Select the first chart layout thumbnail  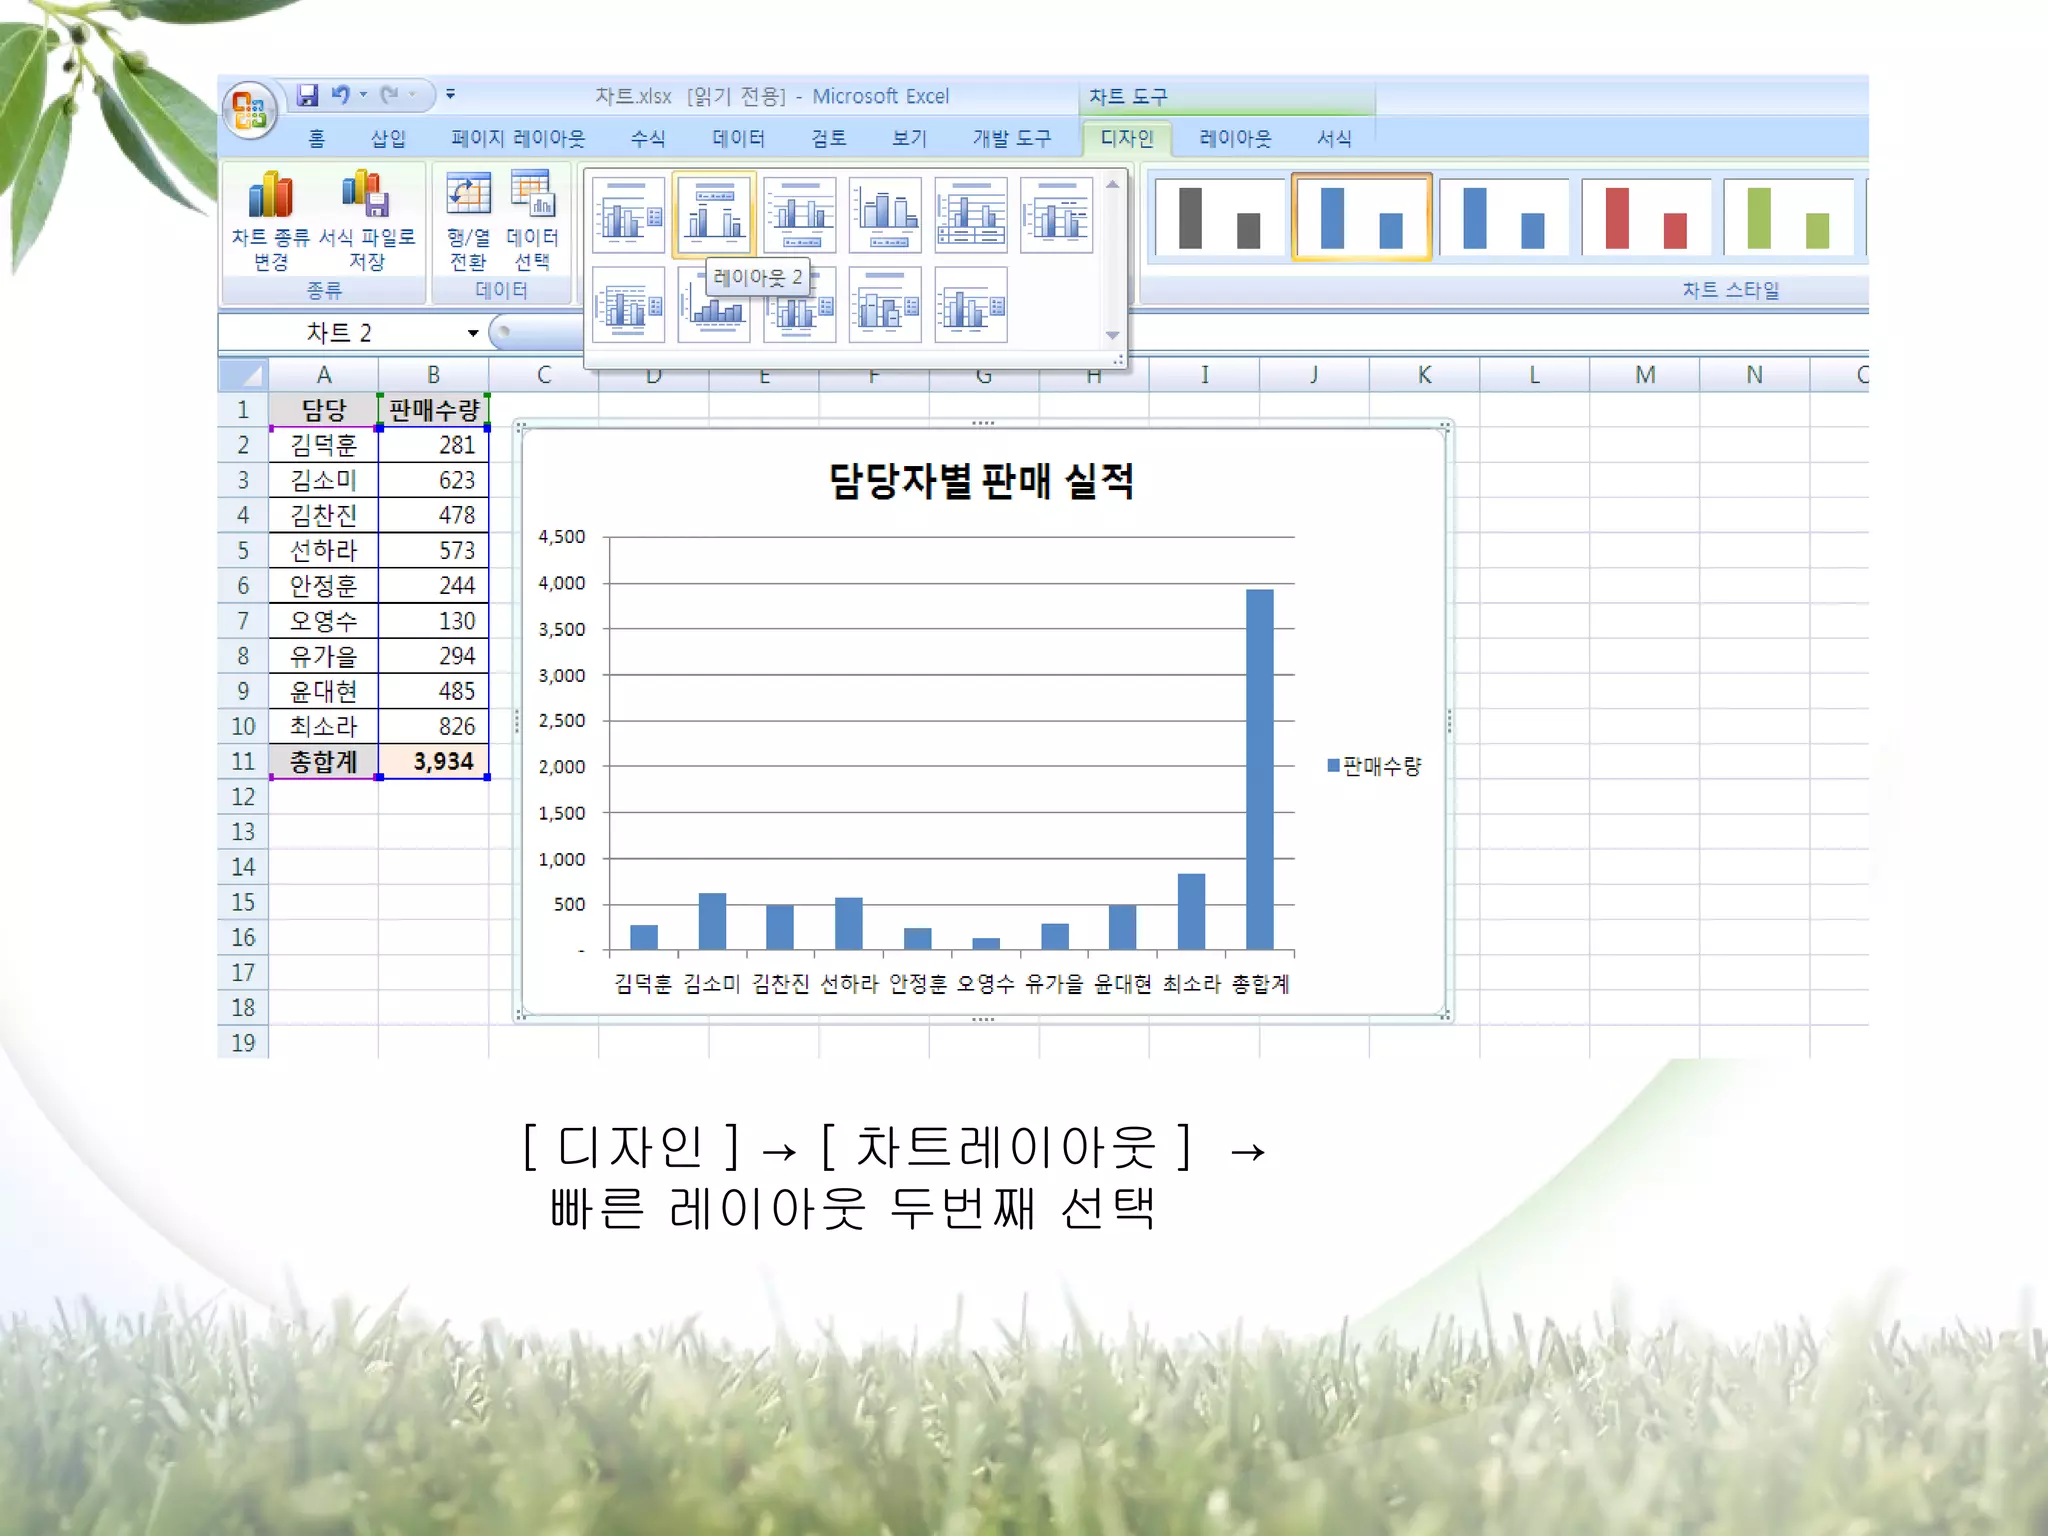(628, 215)
